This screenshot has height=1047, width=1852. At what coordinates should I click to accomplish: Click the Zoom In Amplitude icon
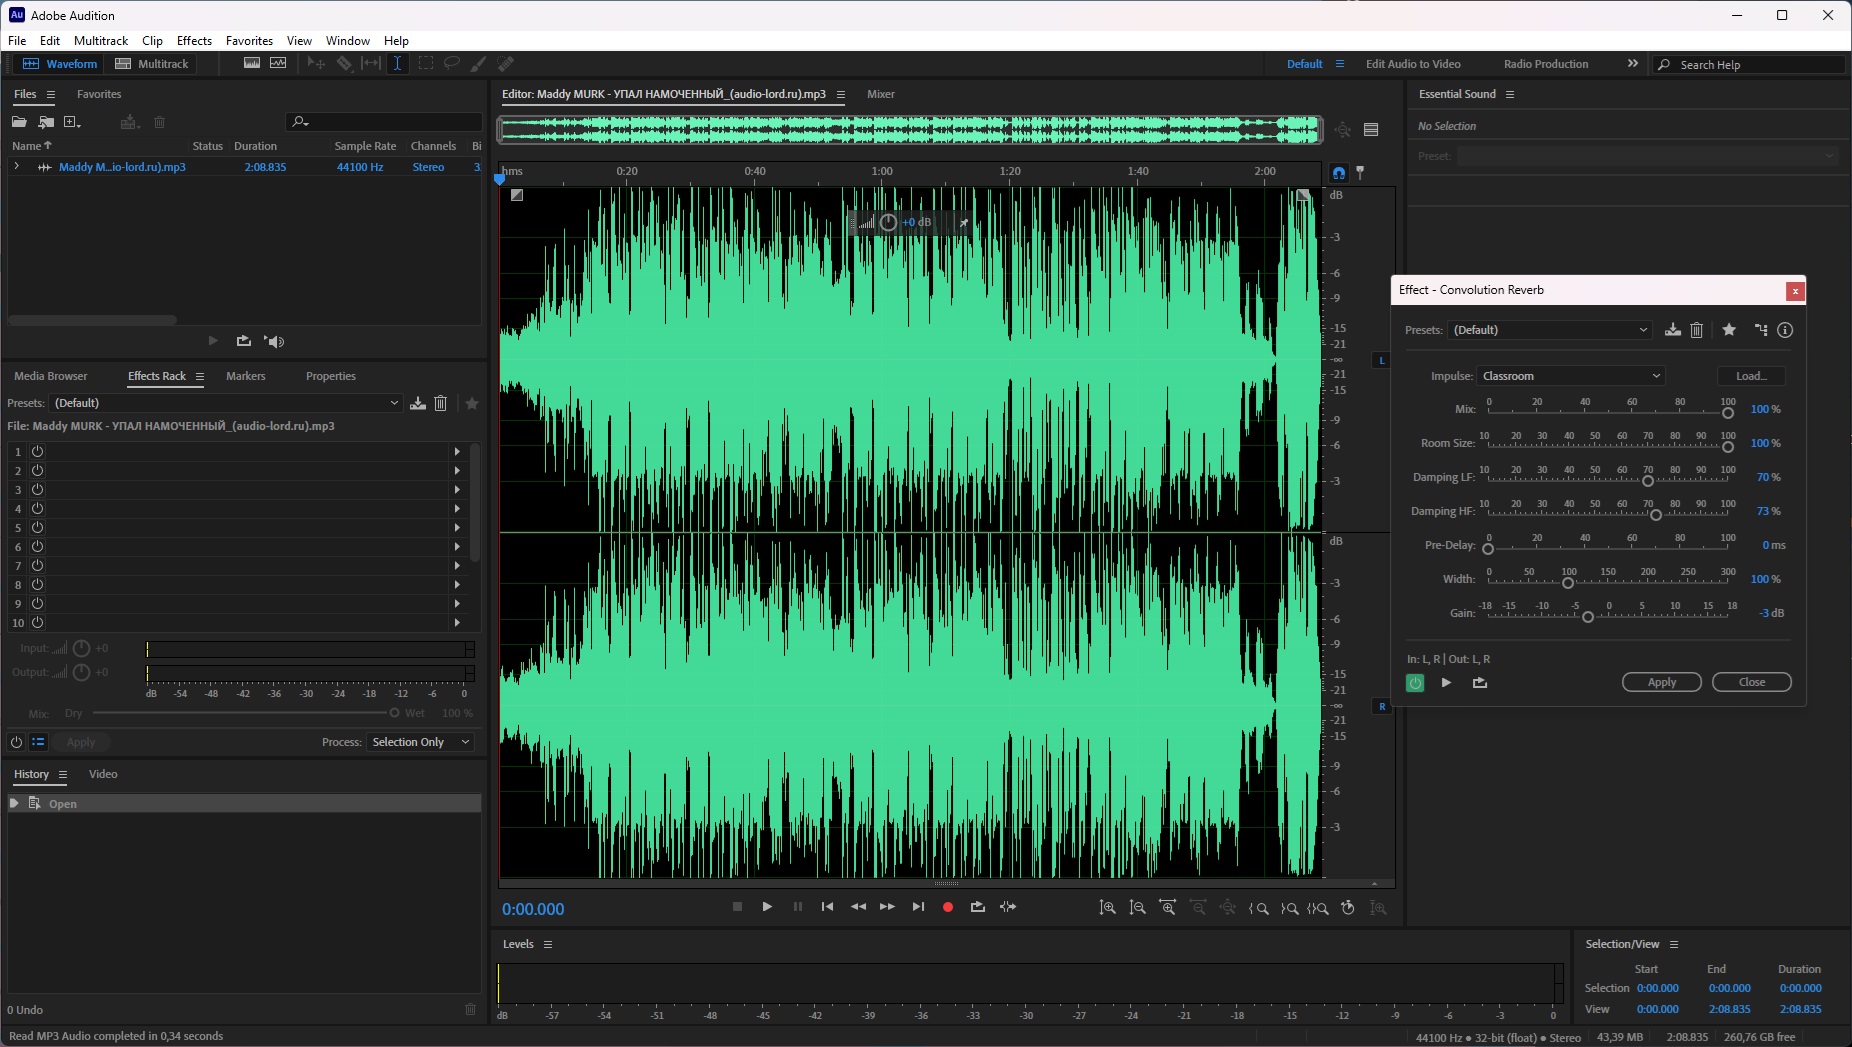(1107, 908)
